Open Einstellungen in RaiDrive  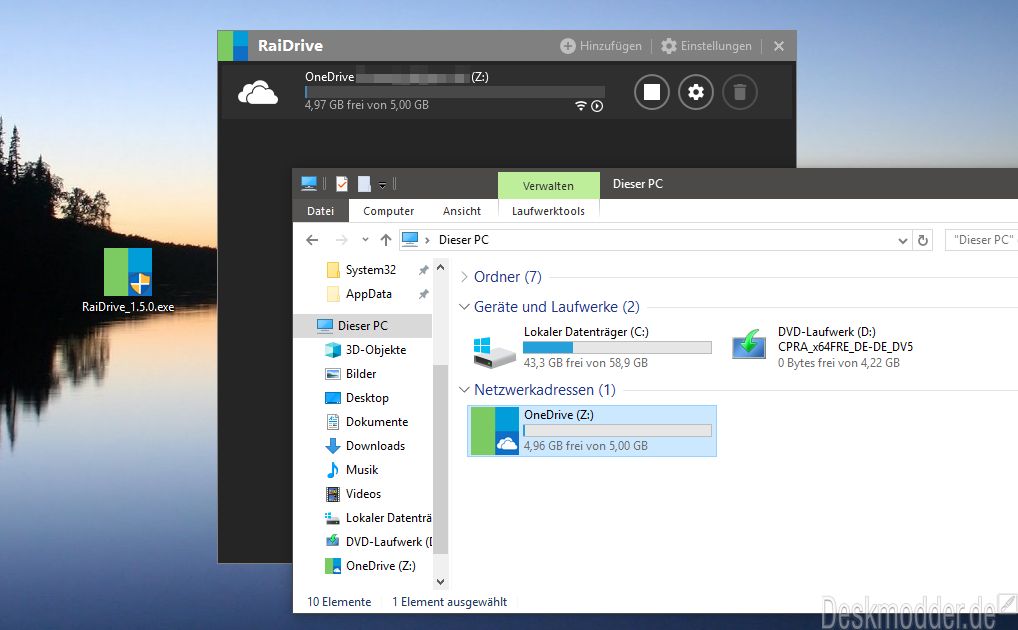(706, 45)
